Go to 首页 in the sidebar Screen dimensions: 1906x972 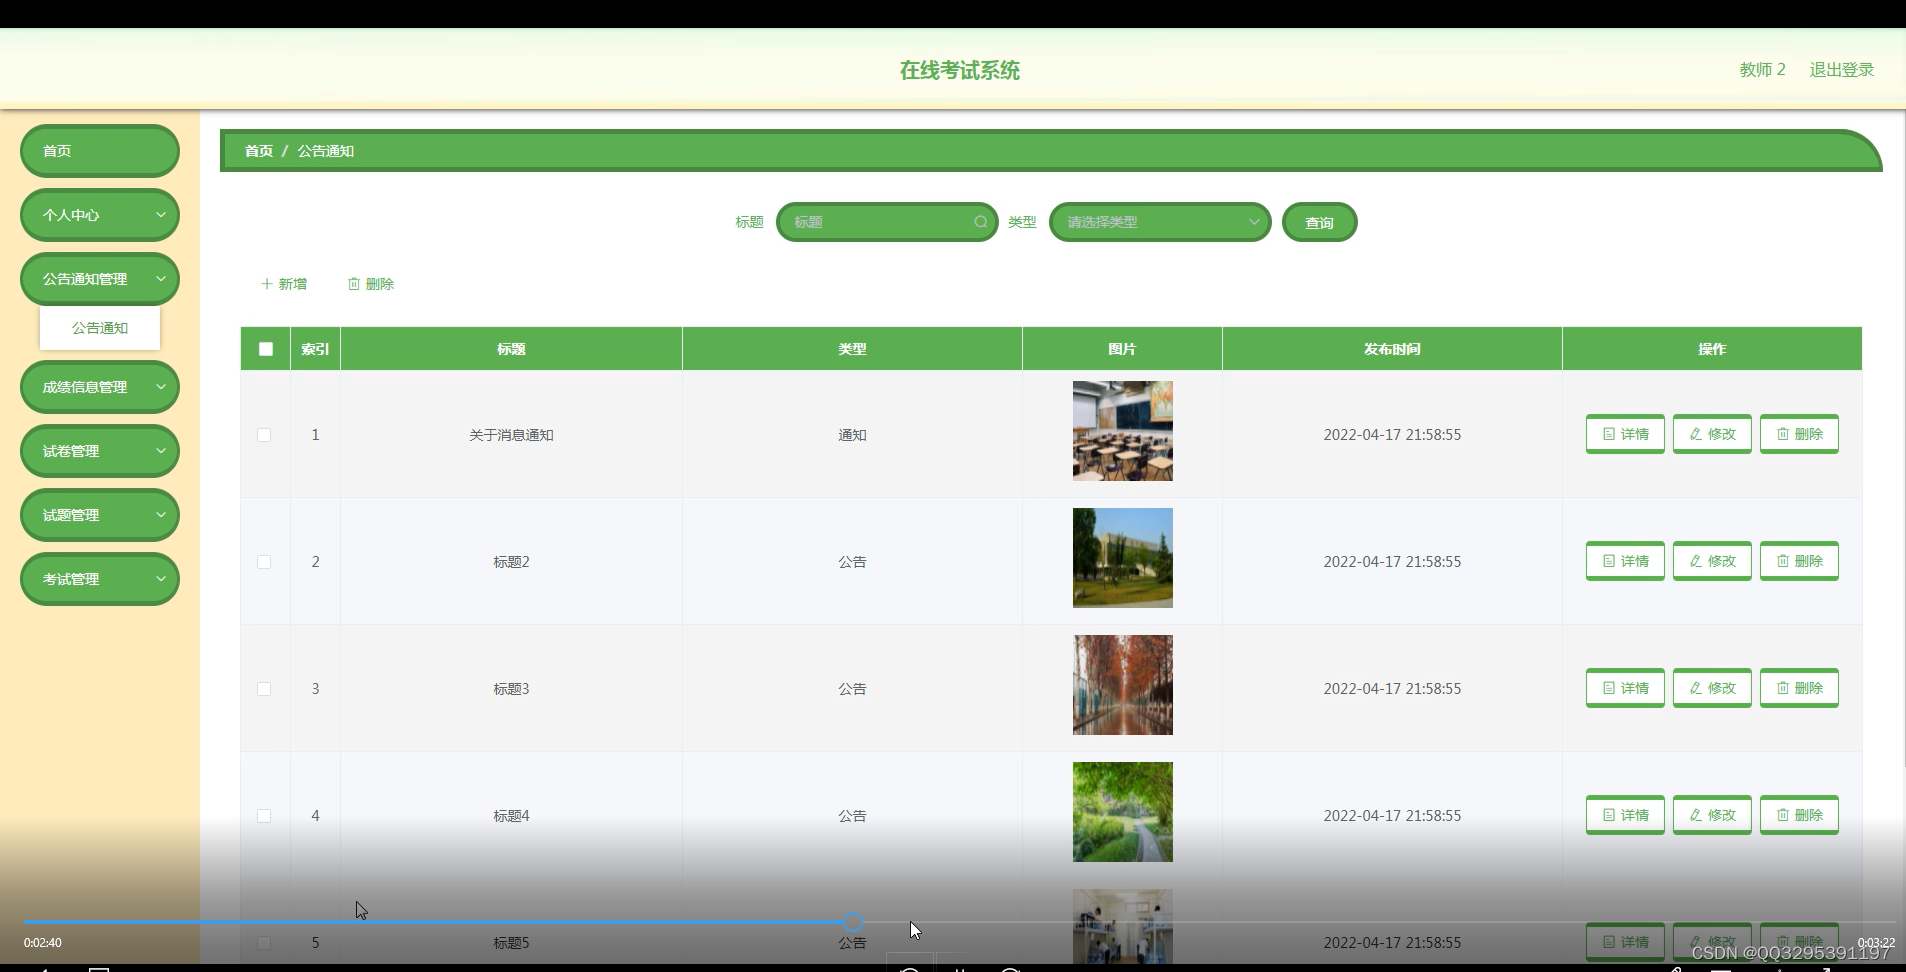click(100, 151)
